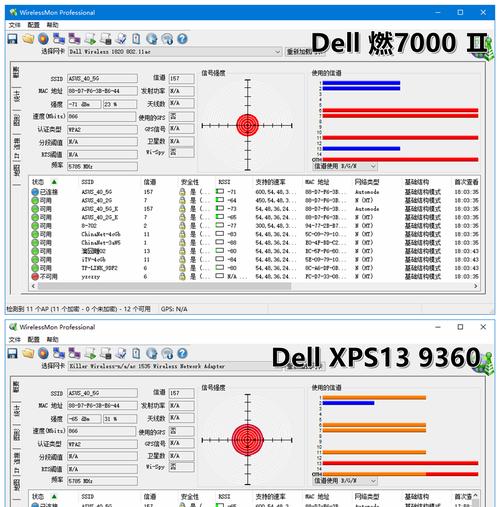Click the blue question mark Help icon in Dell Wireless 1820 window
The height and width of the screenshot is (507, 500).
[x=182, y=39]
